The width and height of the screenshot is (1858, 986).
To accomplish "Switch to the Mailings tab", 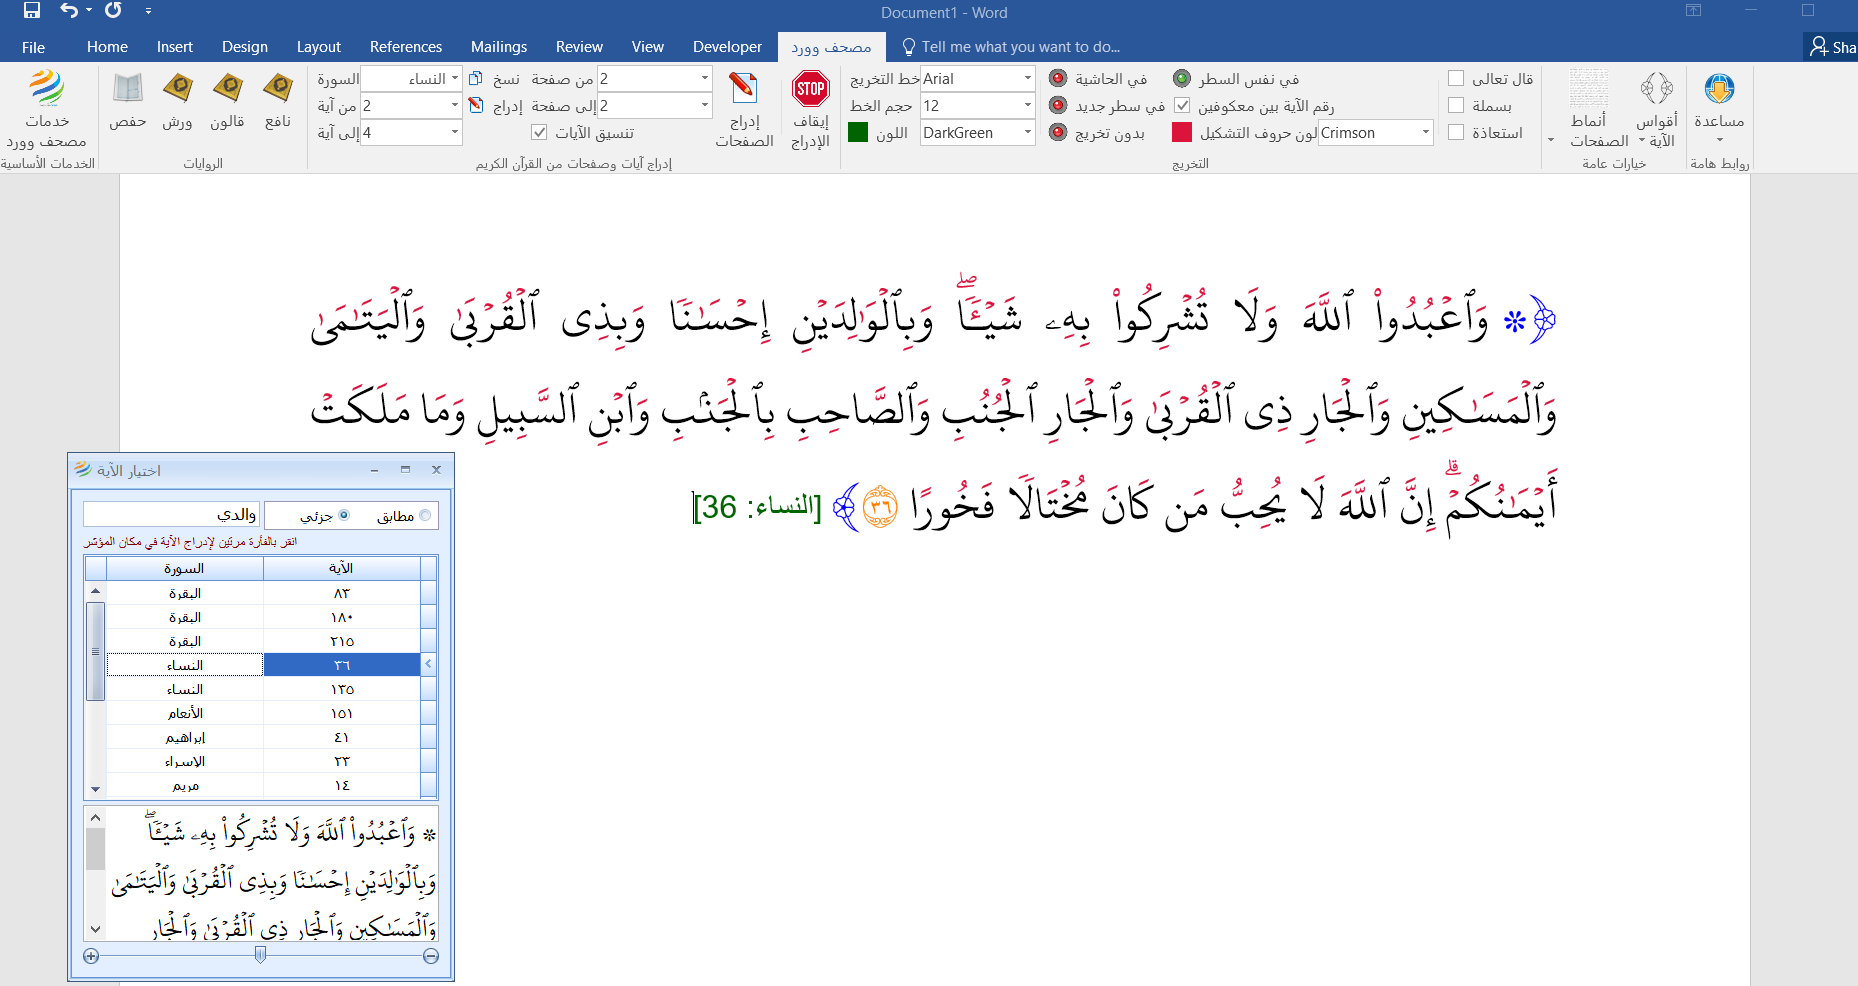I will [x=499, y=47].
